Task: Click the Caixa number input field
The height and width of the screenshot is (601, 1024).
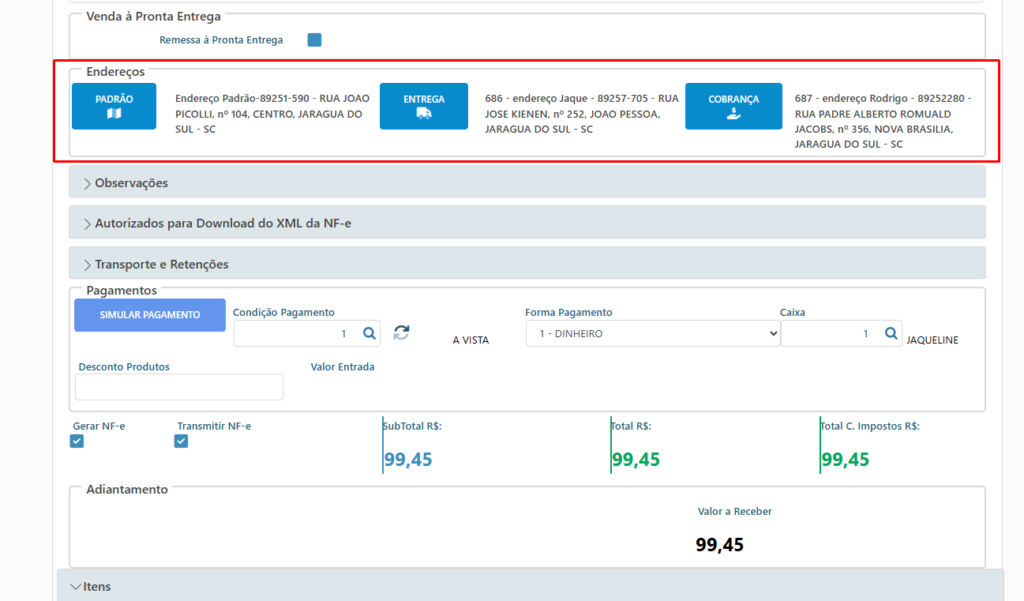Action: pos(829,334)
